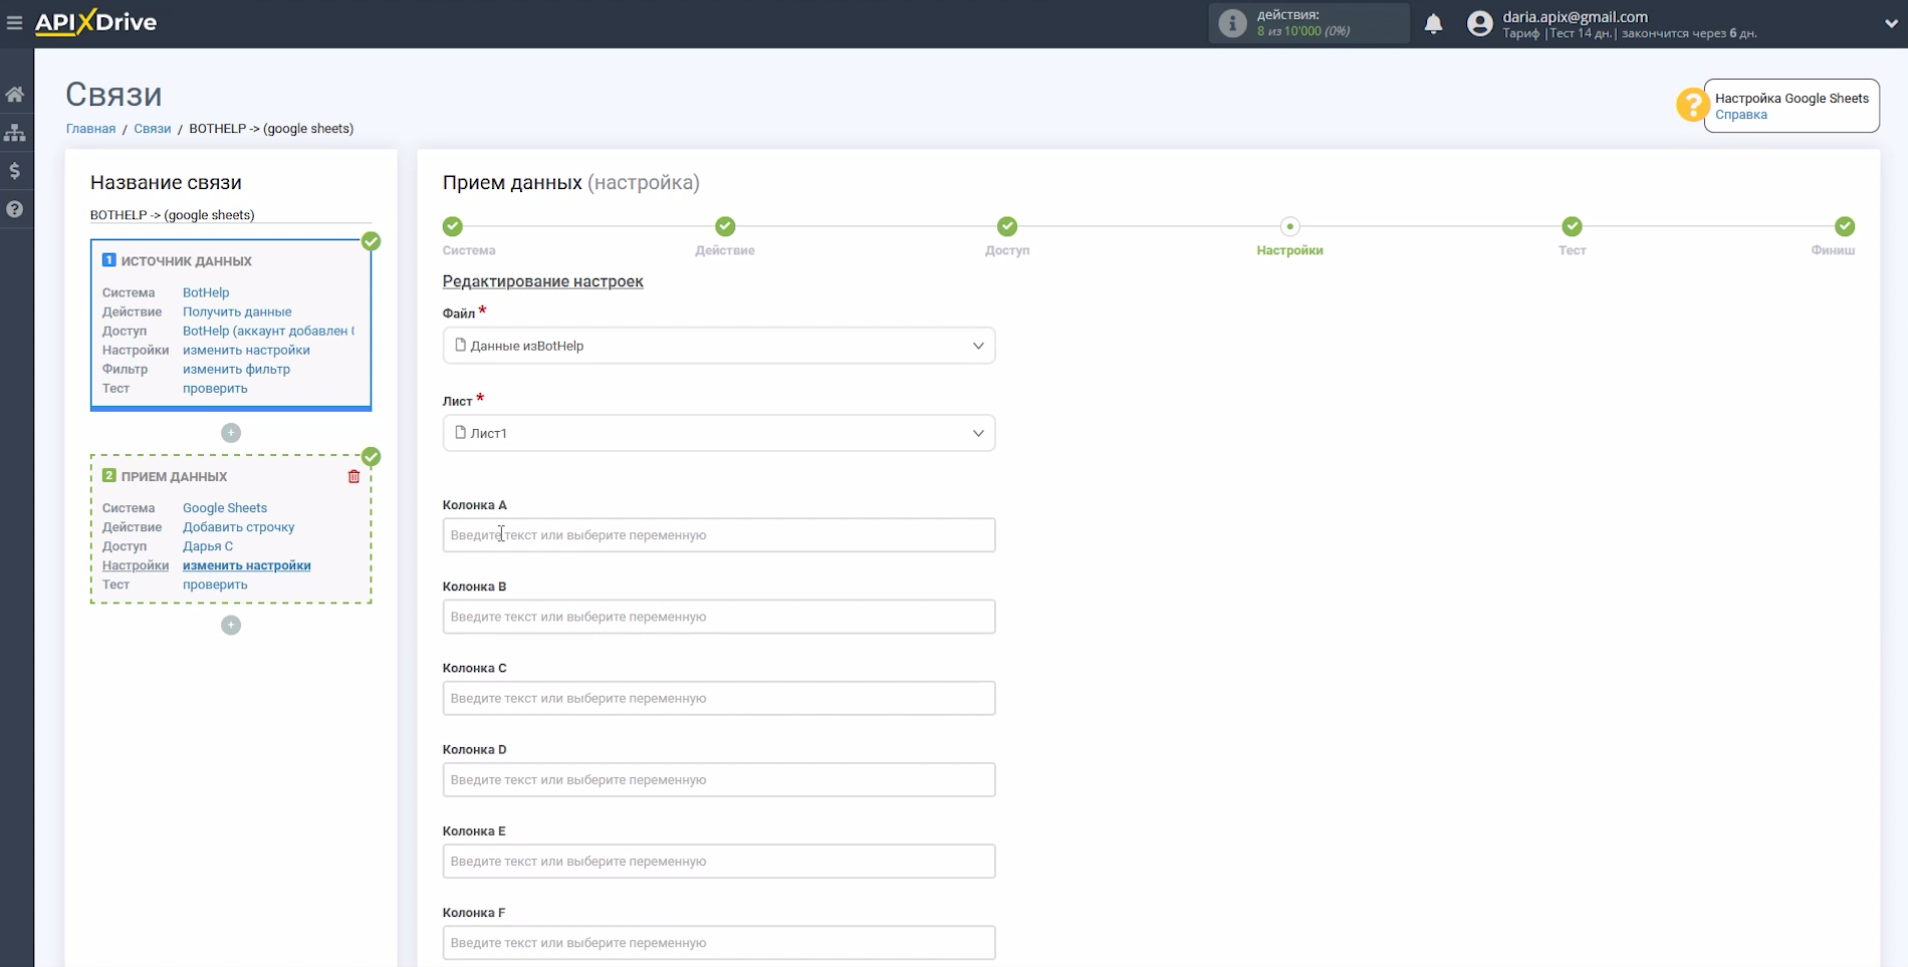Click проверить in ПРИЕМ ДАННЫХ block
The width and height of the screenshot is (1908, 967).
point(215,584)
